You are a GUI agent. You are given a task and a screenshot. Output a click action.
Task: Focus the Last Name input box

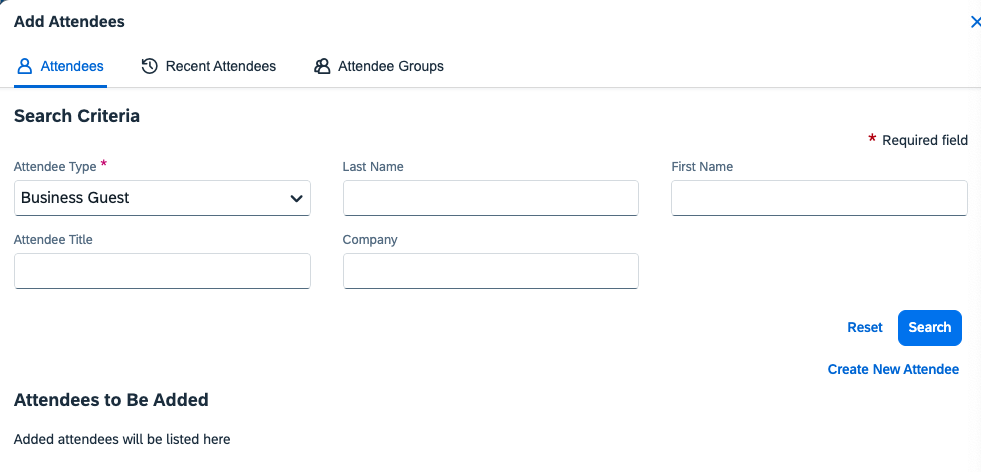pos(490,198)
